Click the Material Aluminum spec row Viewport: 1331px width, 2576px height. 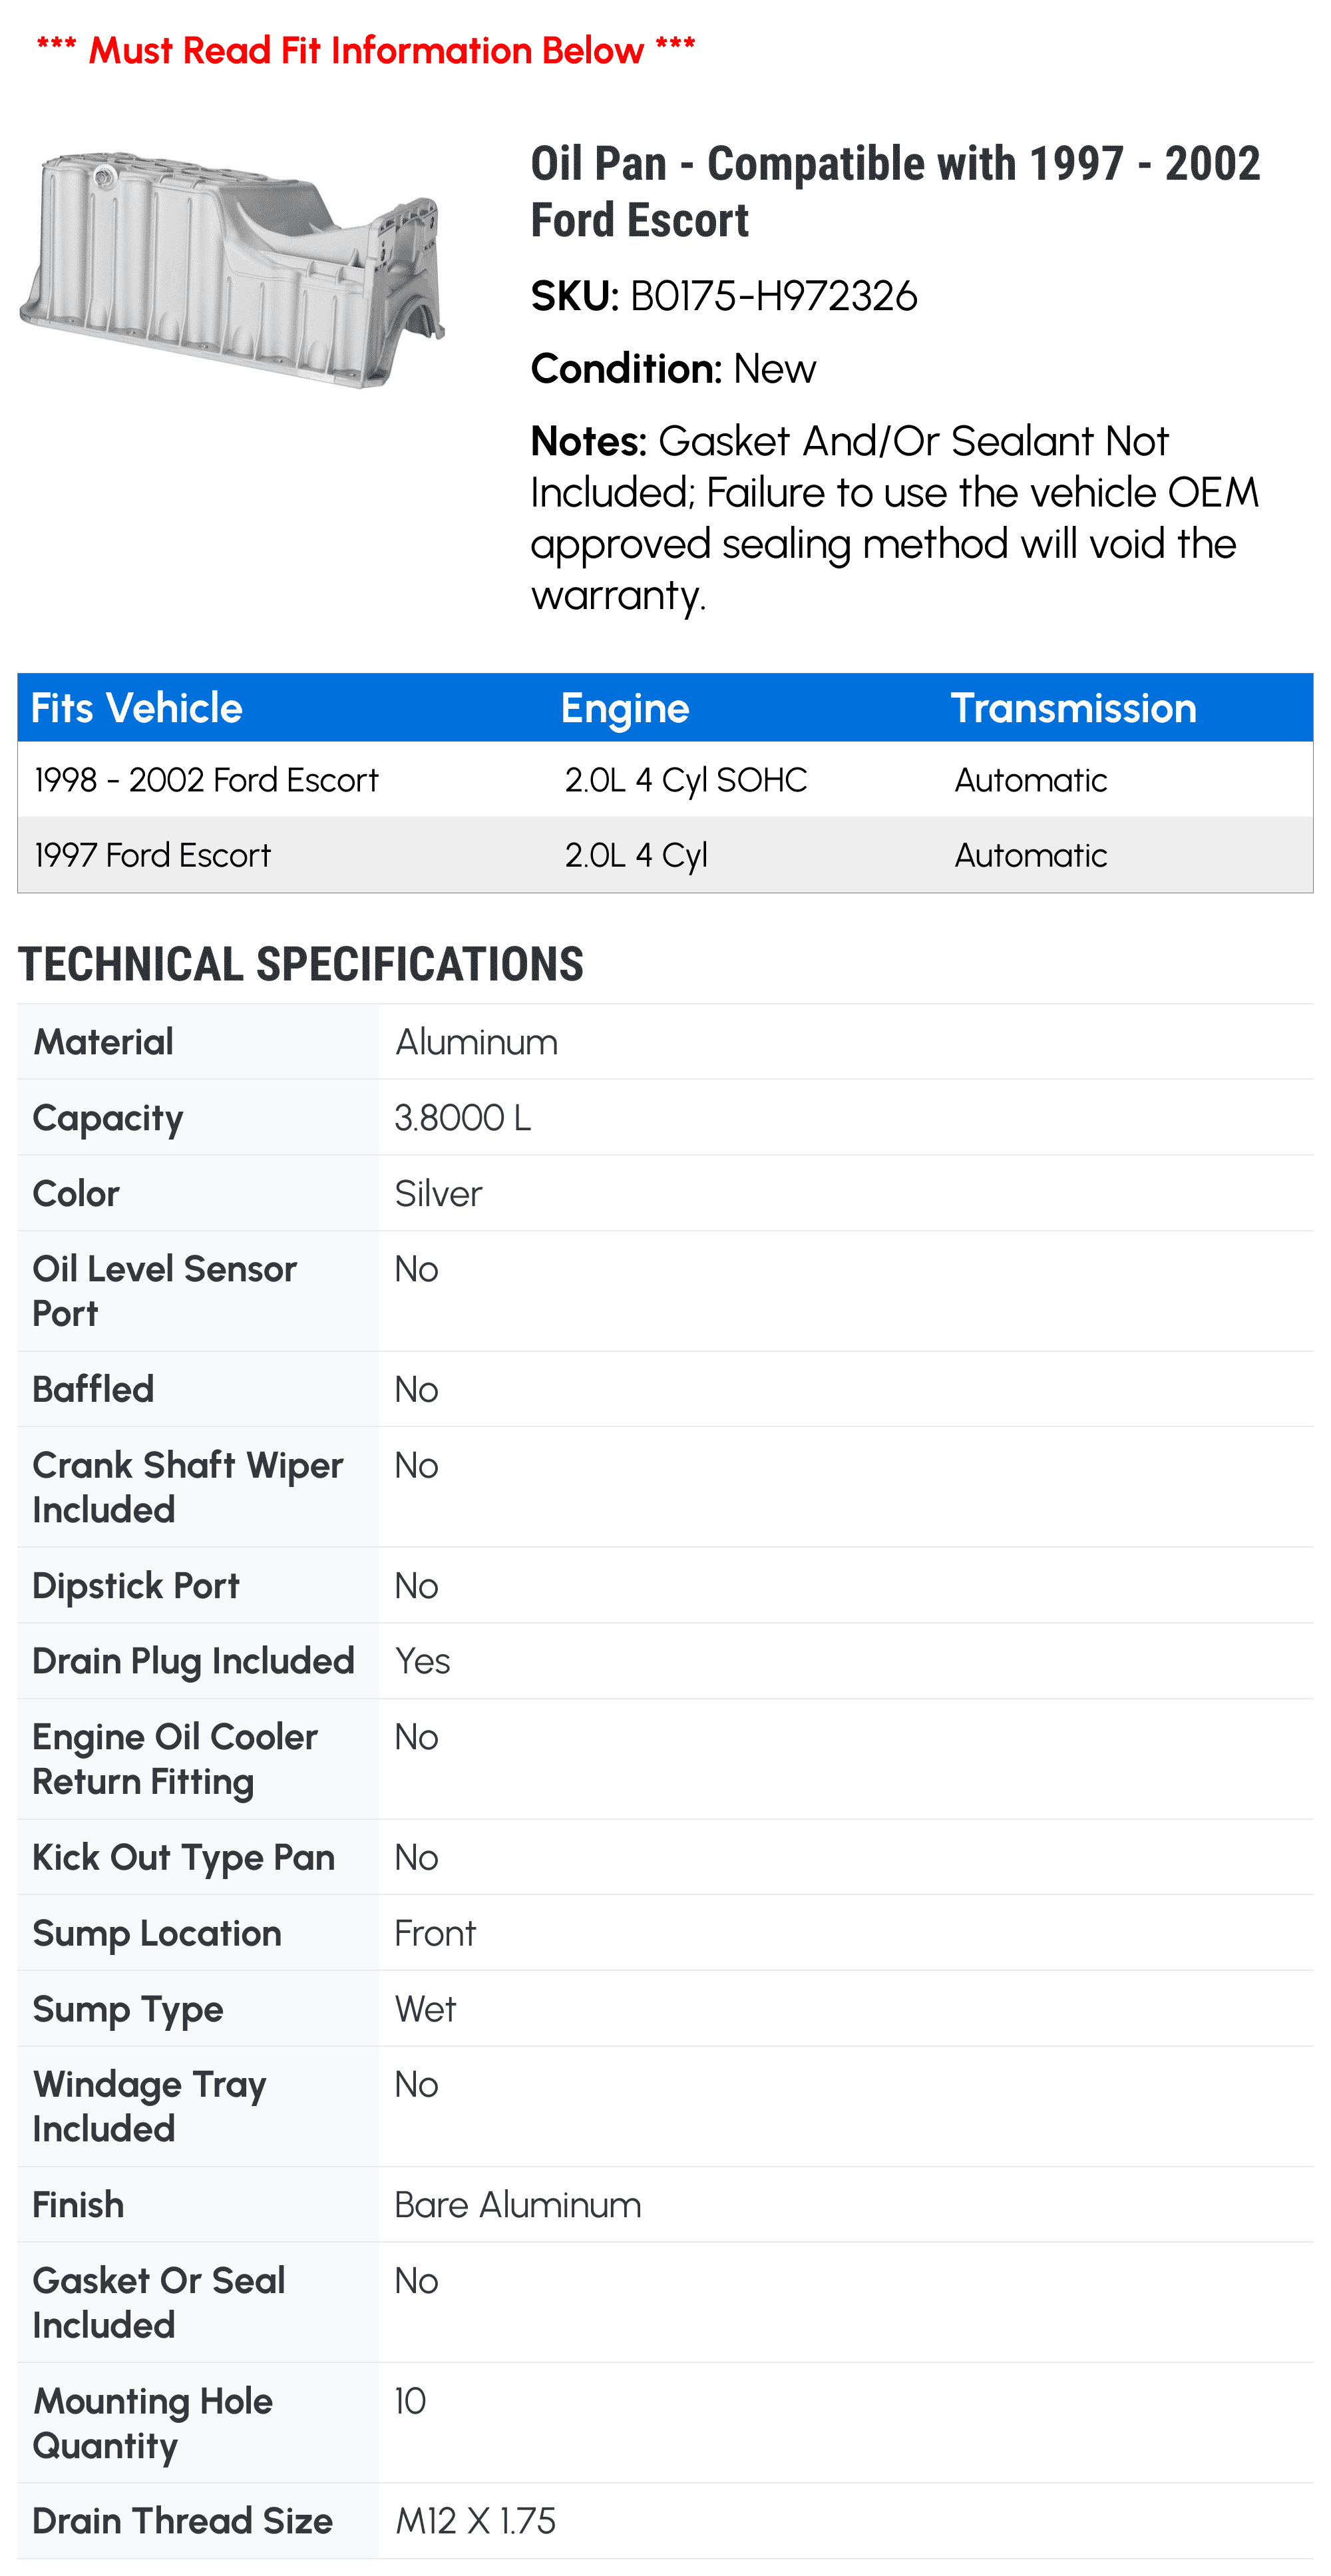[x=665, y=1042]
